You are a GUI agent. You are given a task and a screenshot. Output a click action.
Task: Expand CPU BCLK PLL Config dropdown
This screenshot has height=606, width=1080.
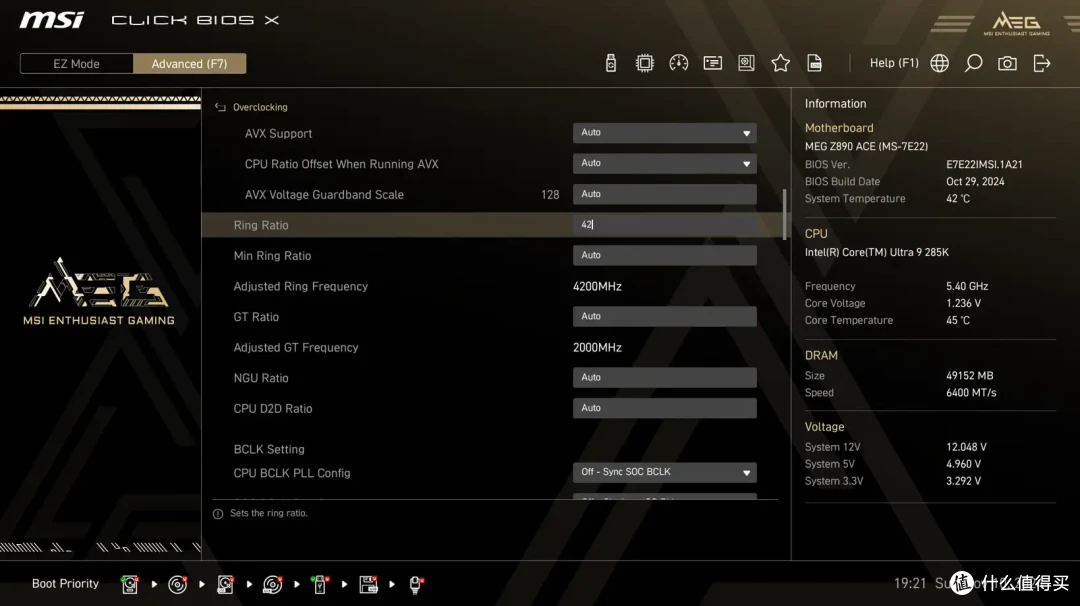[665, 472]
